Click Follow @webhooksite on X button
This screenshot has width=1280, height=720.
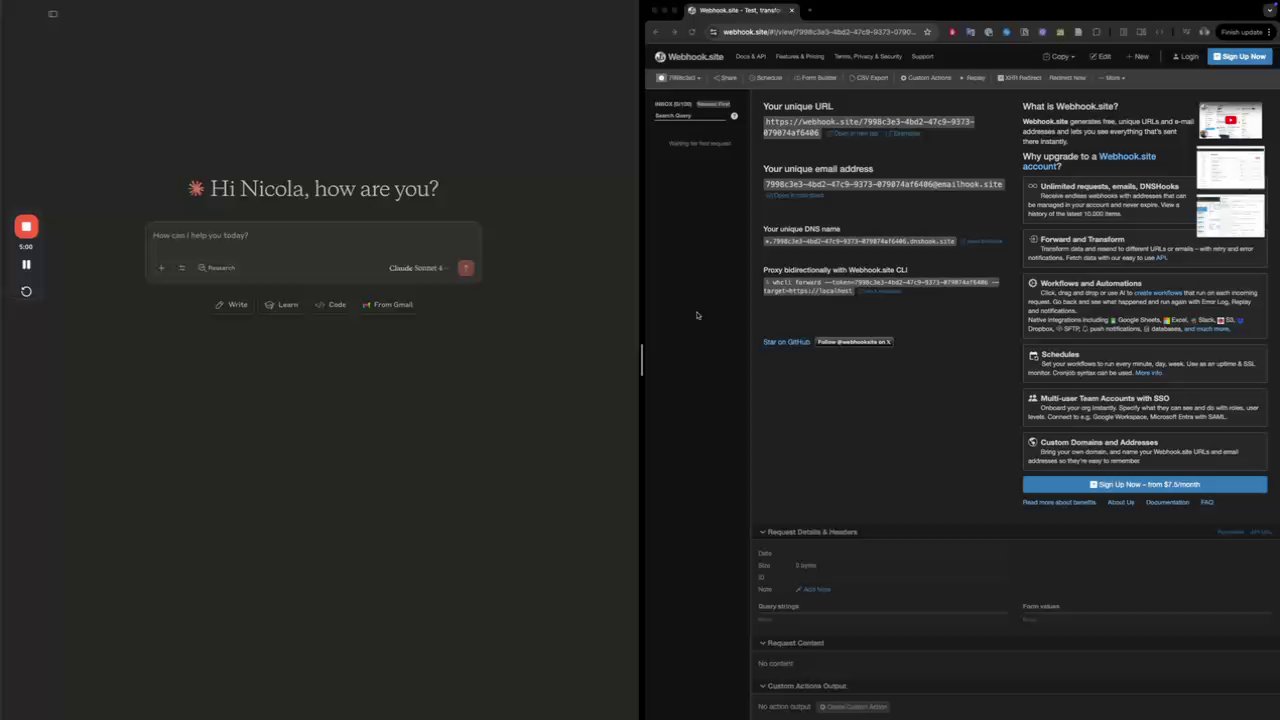click(x=853, y=342)
